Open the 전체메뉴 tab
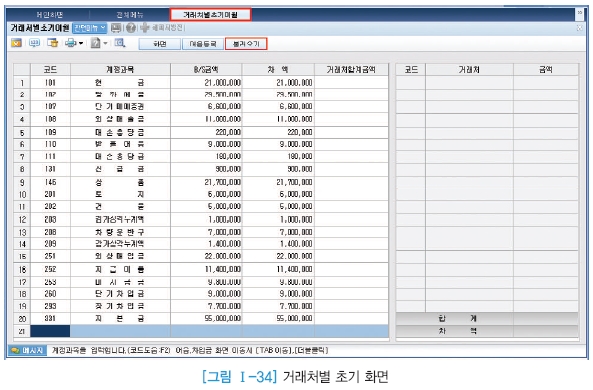The height and width of the screenshot is (390, 593). [130, 15]
